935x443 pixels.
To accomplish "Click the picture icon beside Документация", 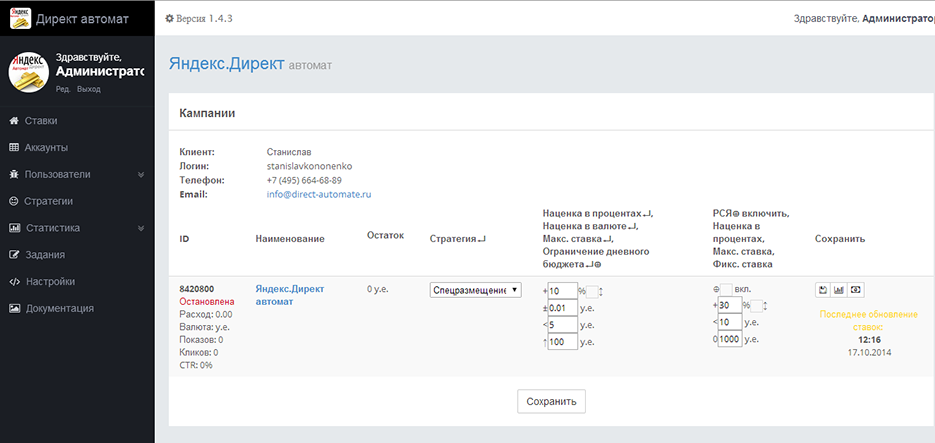I will (14, 308).
